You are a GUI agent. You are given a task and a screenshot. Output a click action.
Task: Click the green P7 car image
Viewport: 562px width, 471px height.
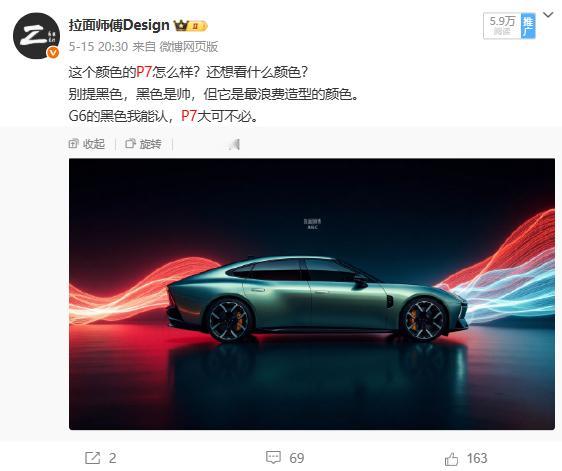pos(312,294)
